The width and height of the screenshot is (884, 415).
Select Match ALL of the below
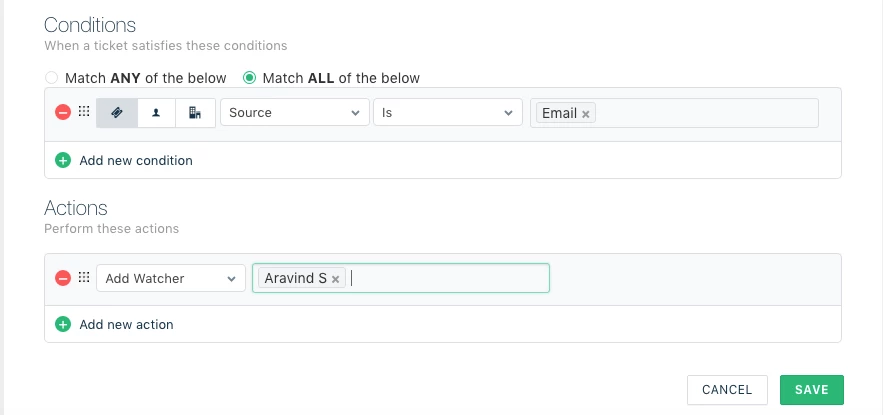coord(250,77)
